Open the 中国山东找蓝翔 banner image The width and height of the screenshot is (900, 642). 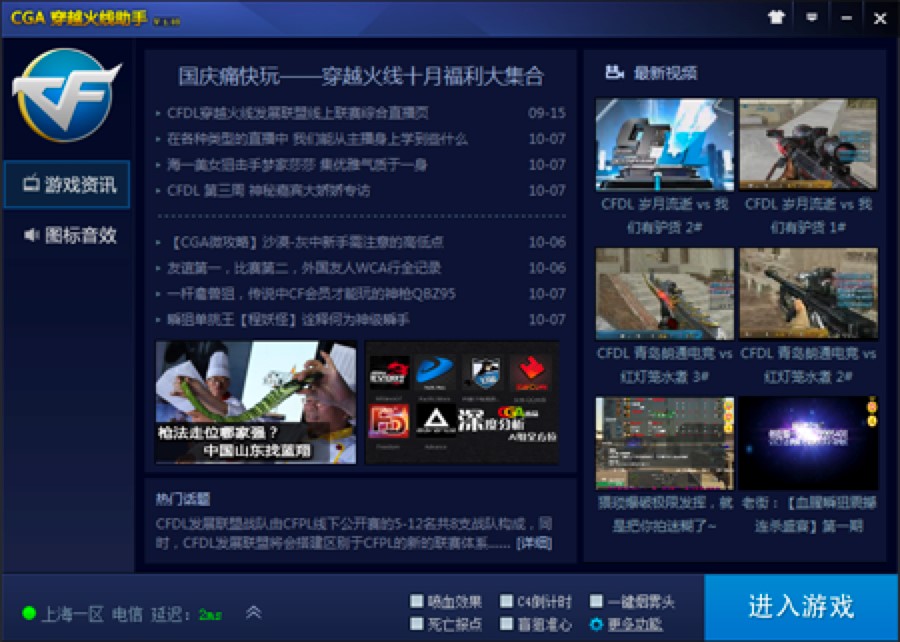[x=256, y=402]
